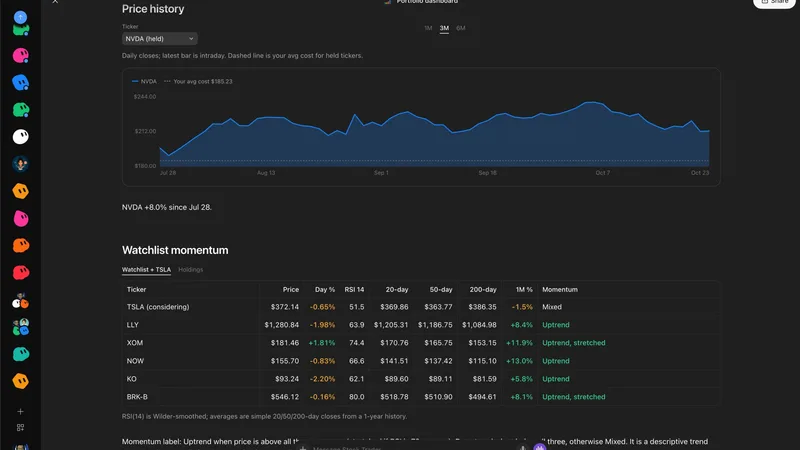This screenshot has width=800, height=450.
Task: Click the $212.00 y-axis label
Action: [x=145, y=131]
